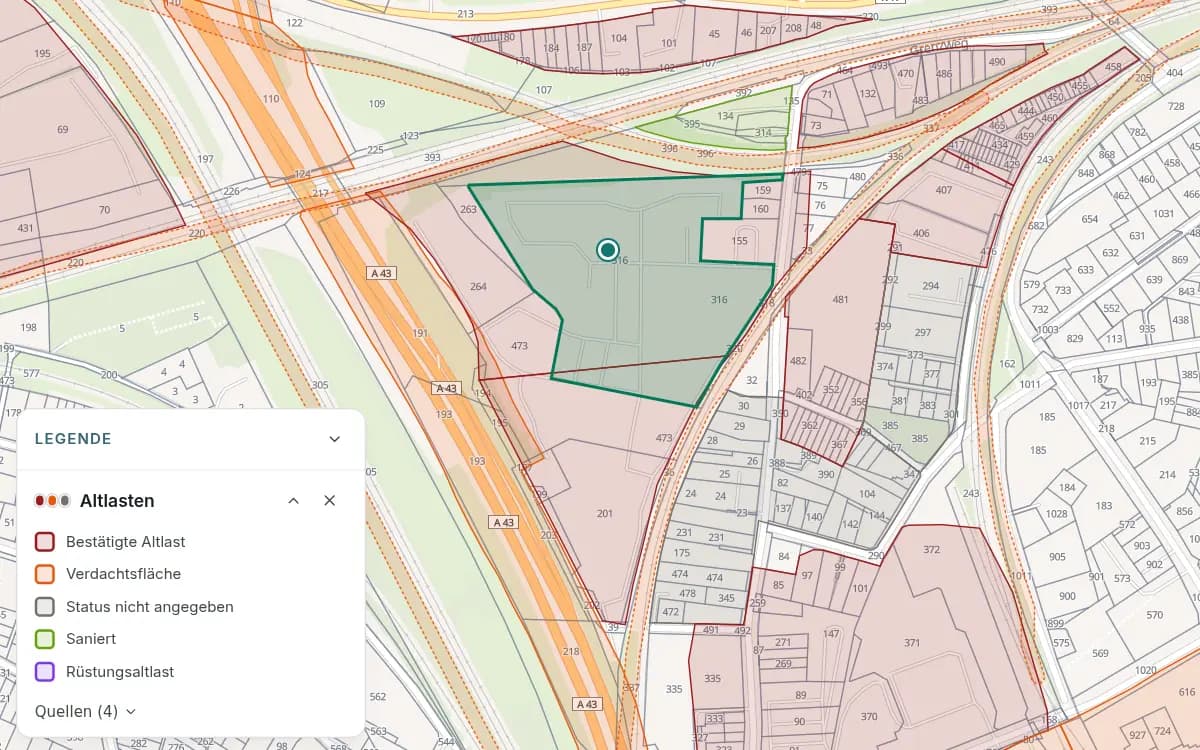This screenshot has width=1200, height=750.
Task: Select parcel 407 on the map
Action: click(944, 190)
